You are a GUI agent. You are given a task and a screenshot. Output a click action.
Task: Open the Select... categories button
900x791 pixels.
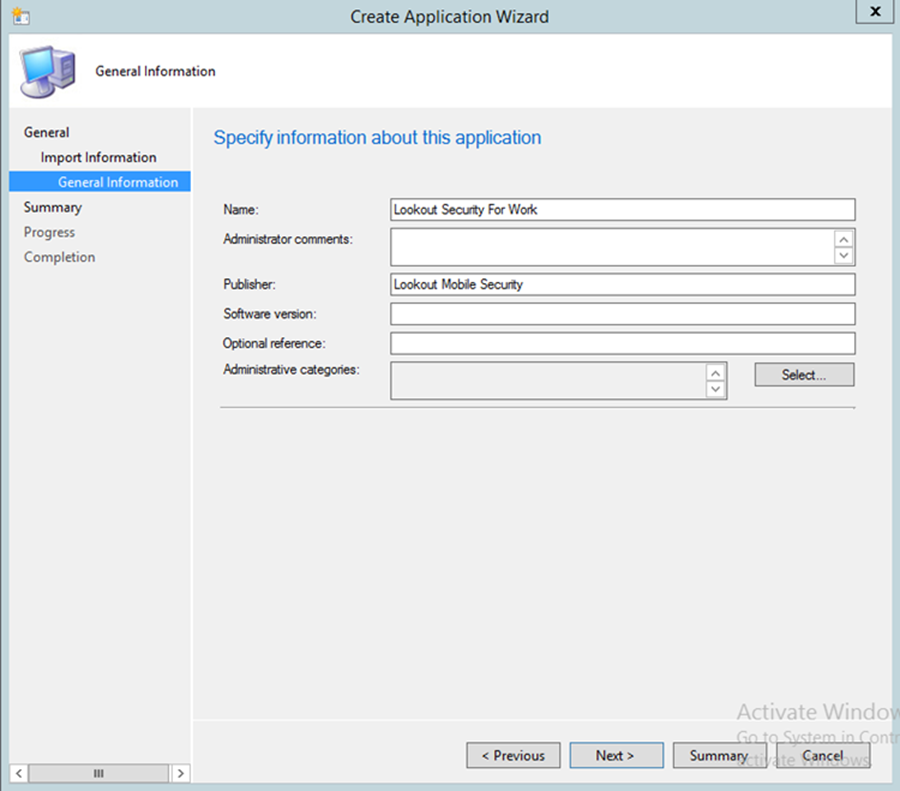[804, 375]
